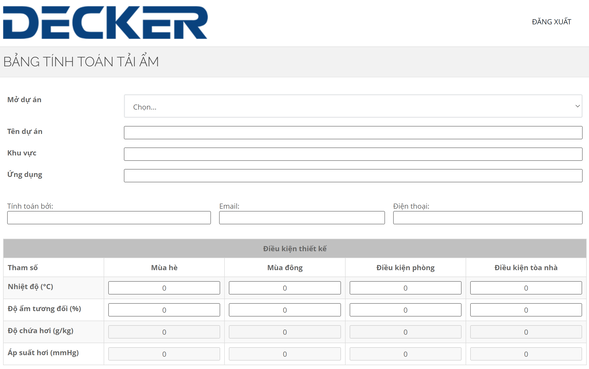Focus the Ứng dụng input field
The height and width of the screenshot is (369, 589).
pos(353,175)
